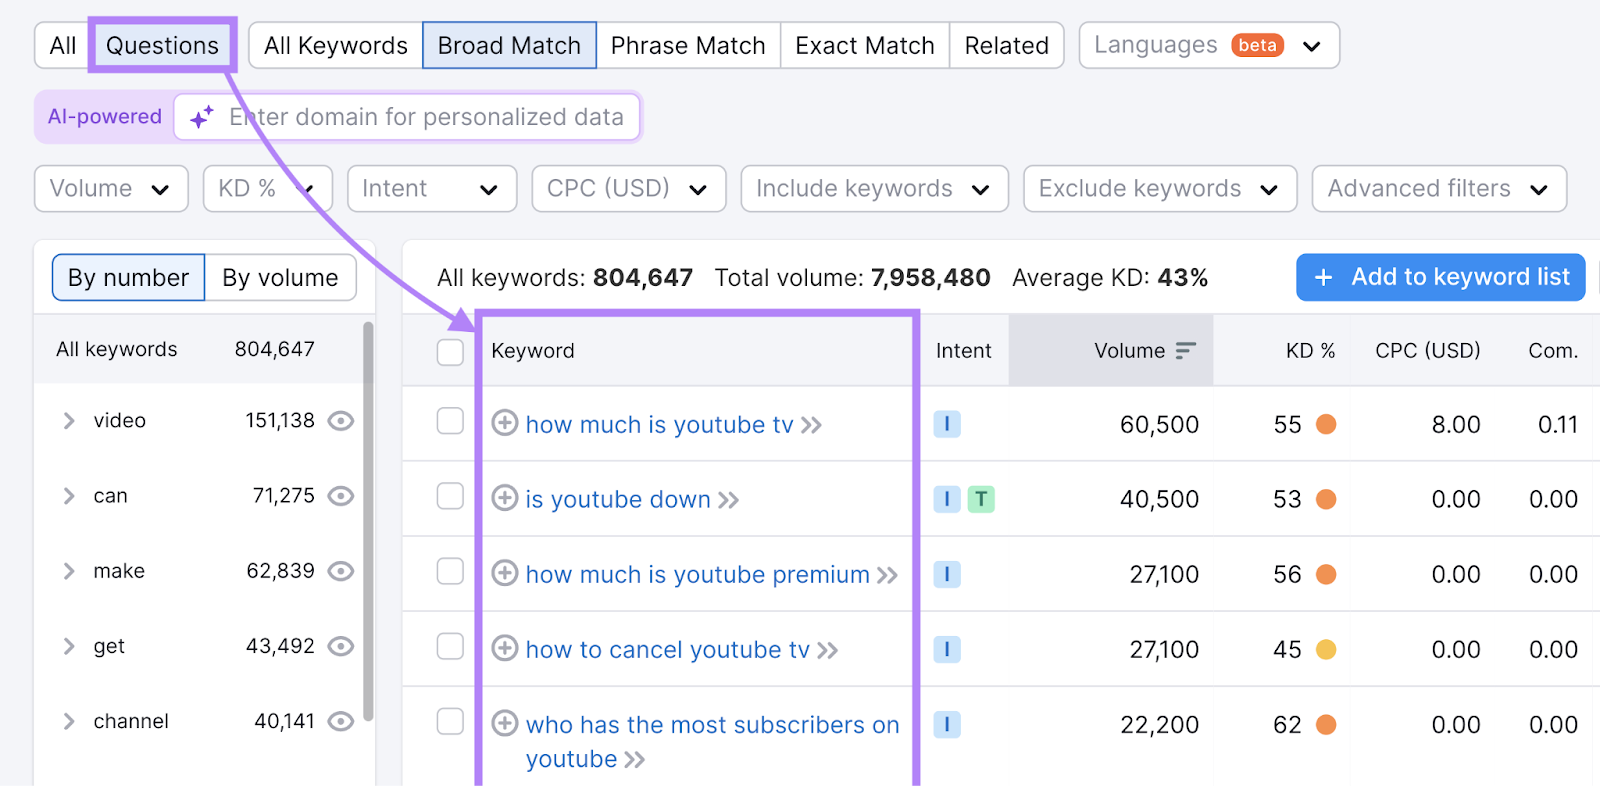Viewport: 1600px width, 786px height.
Task: Click the KD % column header
Action: [x=1310, y=350]
